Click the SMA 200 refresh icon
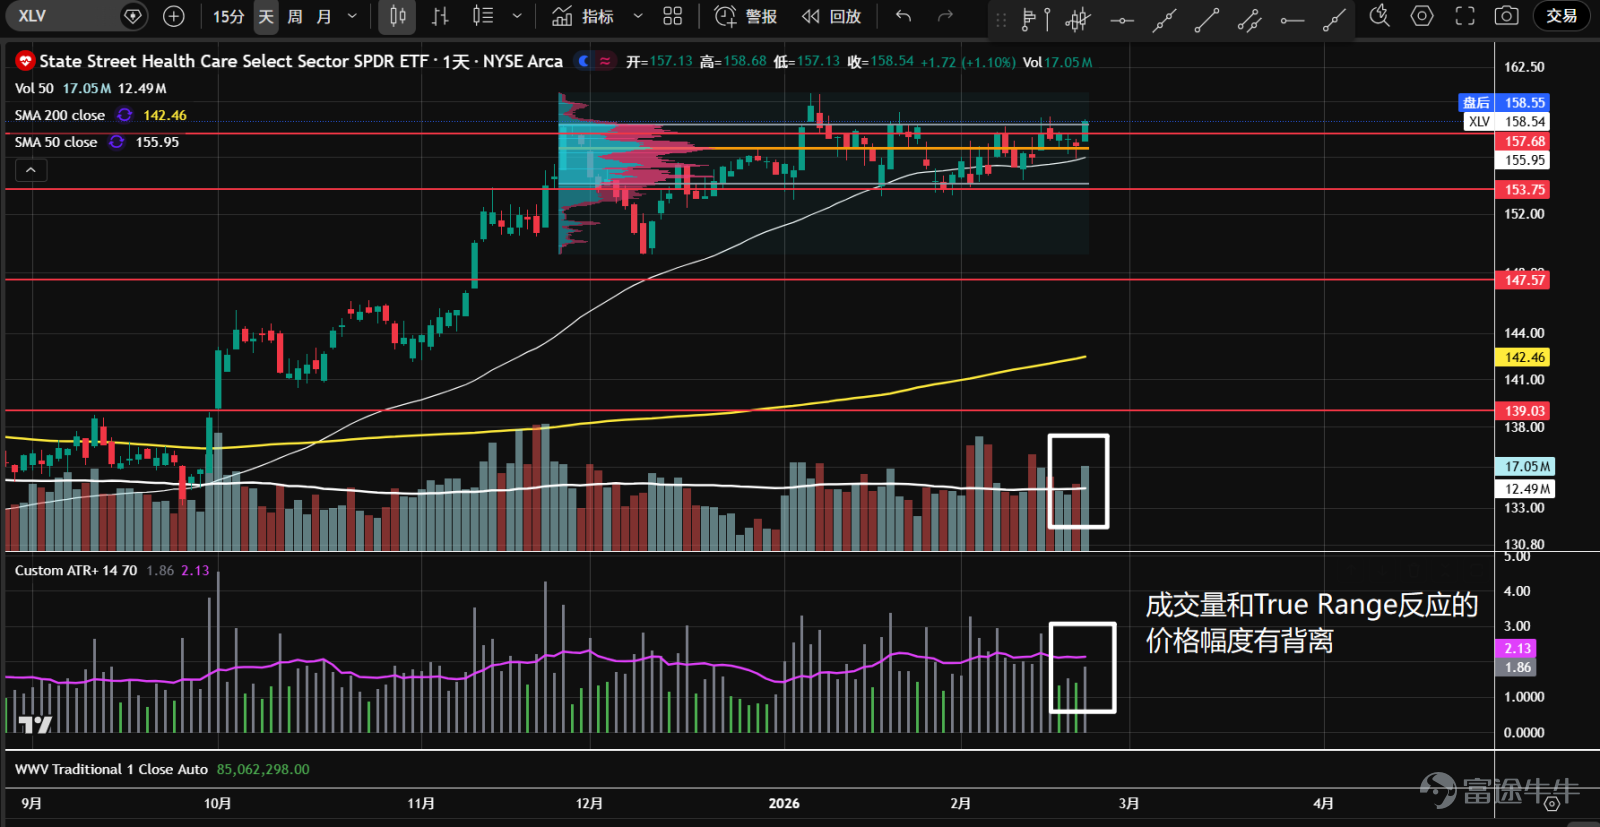Viewport: 1600px width, 827px height. click(124, 115)
